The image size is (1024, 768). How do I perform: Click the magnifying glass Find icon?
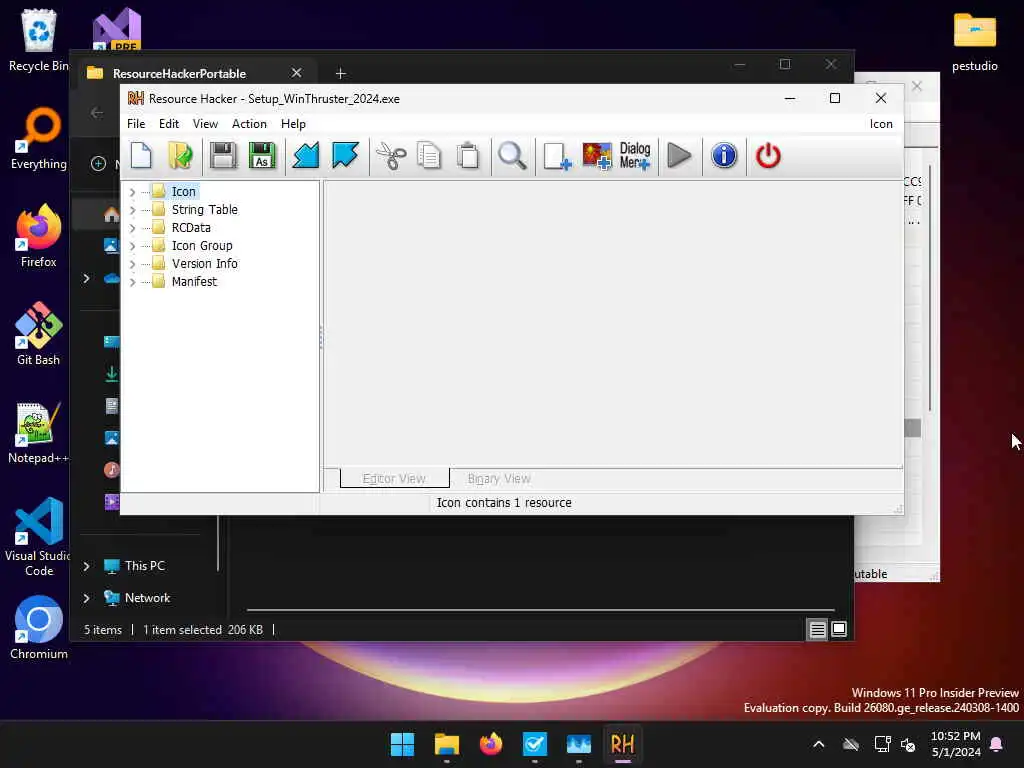512,156
